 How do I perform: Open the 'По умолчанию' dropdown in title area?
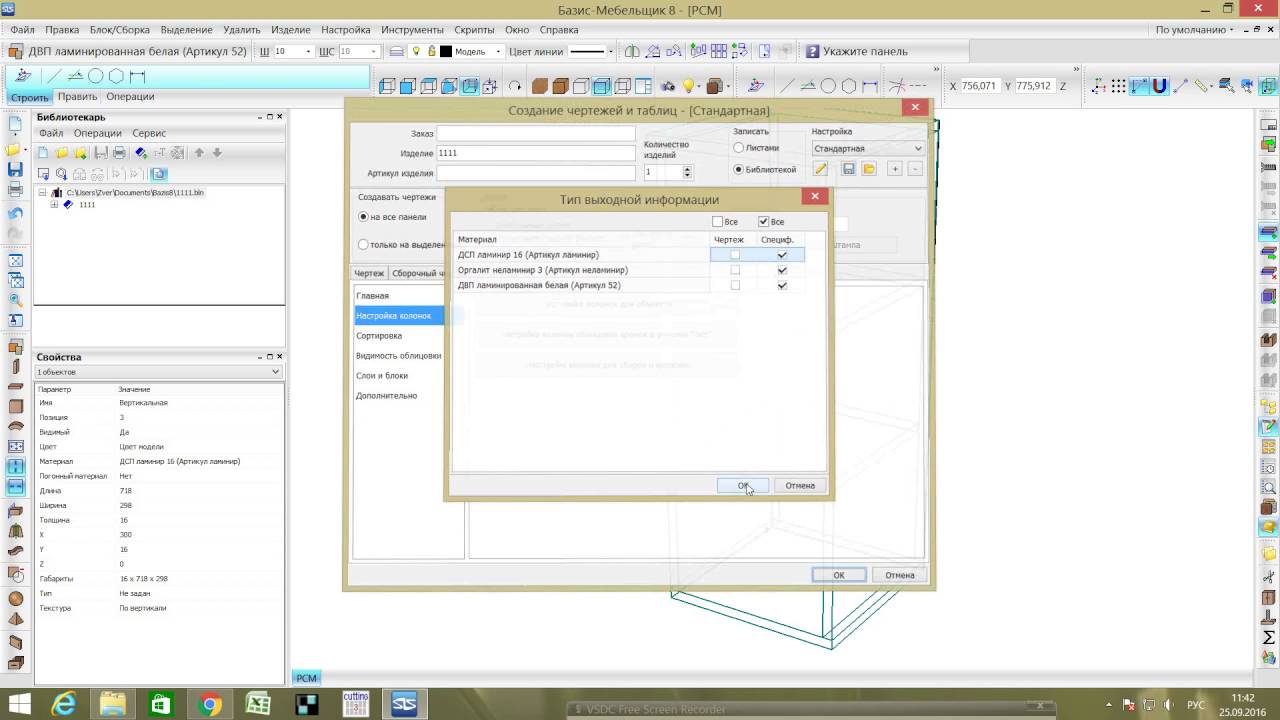tap(1194, 30)
